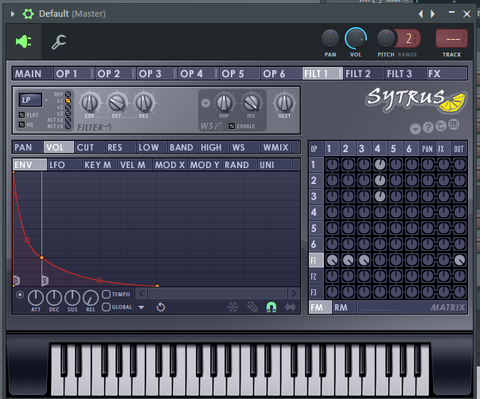
Task: Select the LFO articulator tab
Action: coord(65,165)
